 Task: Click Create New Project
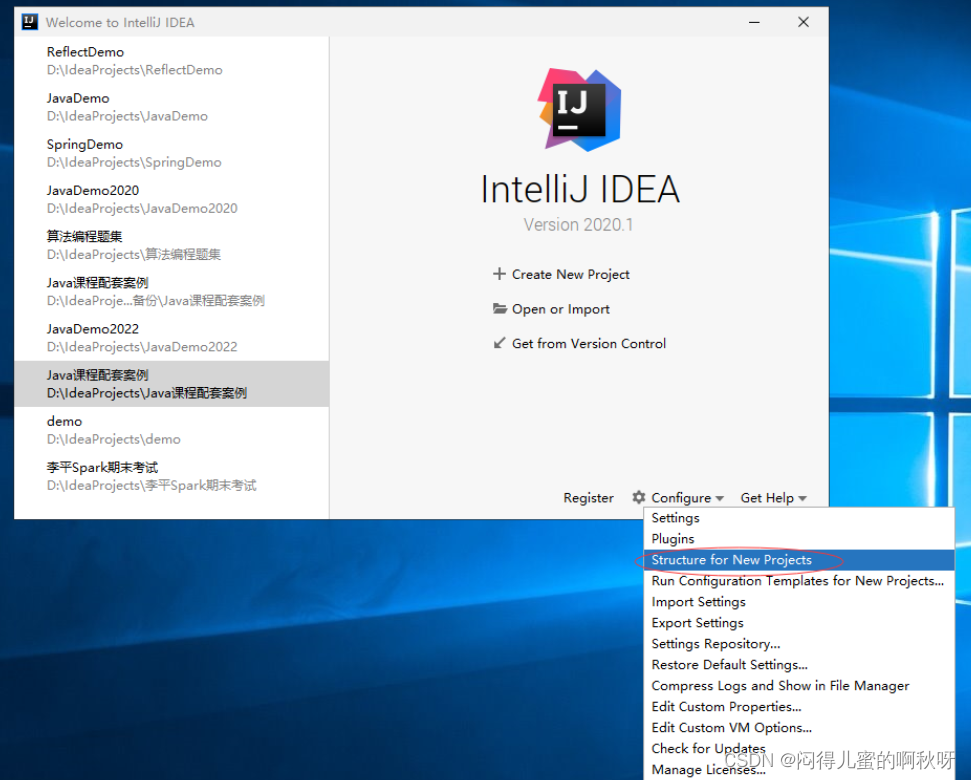click(x=570, y=274)
